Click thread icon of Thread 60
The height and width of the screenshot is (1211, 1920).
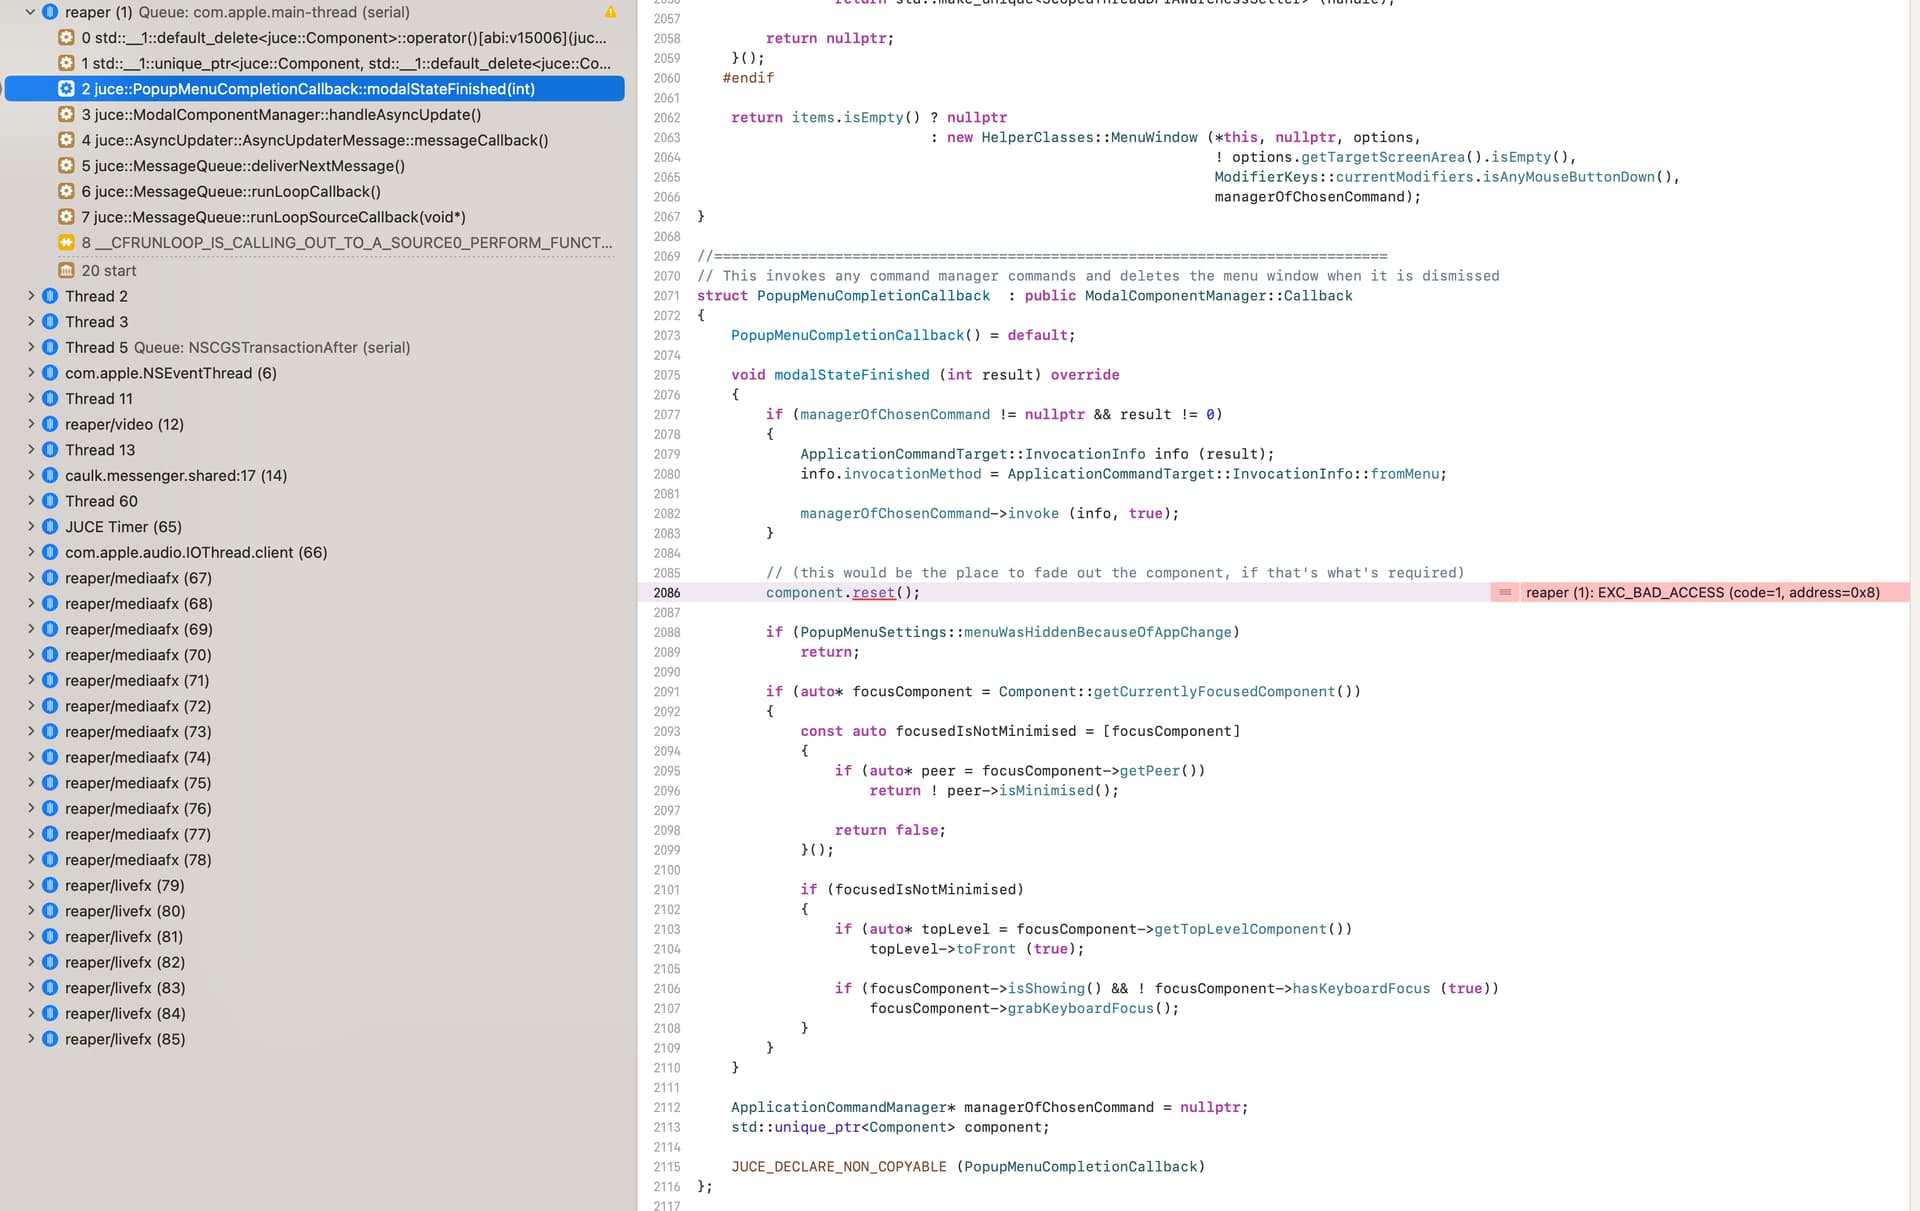pyautogui.click(x=50, y=501)
